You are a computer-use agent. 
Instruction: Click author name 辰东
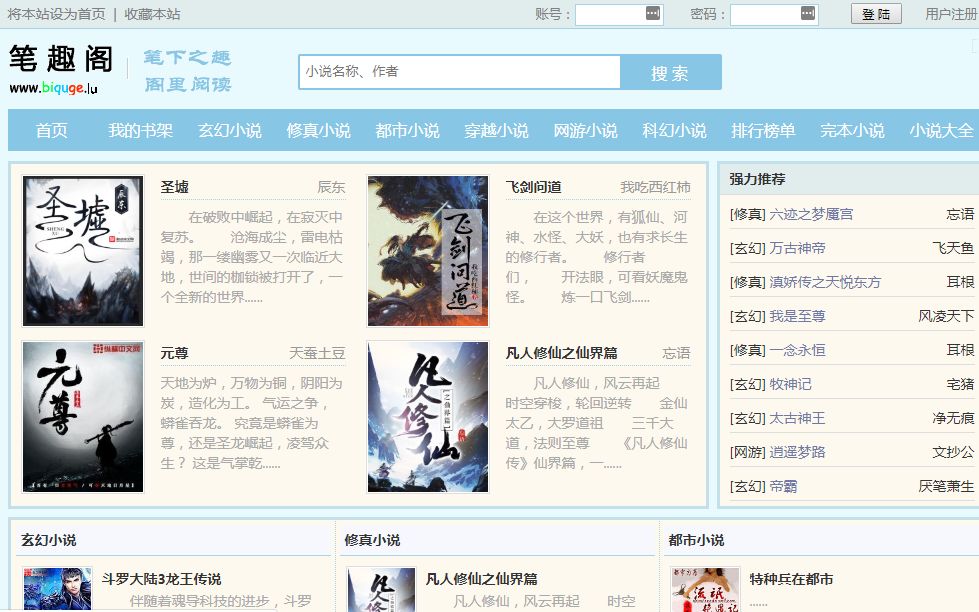(331, 187)
